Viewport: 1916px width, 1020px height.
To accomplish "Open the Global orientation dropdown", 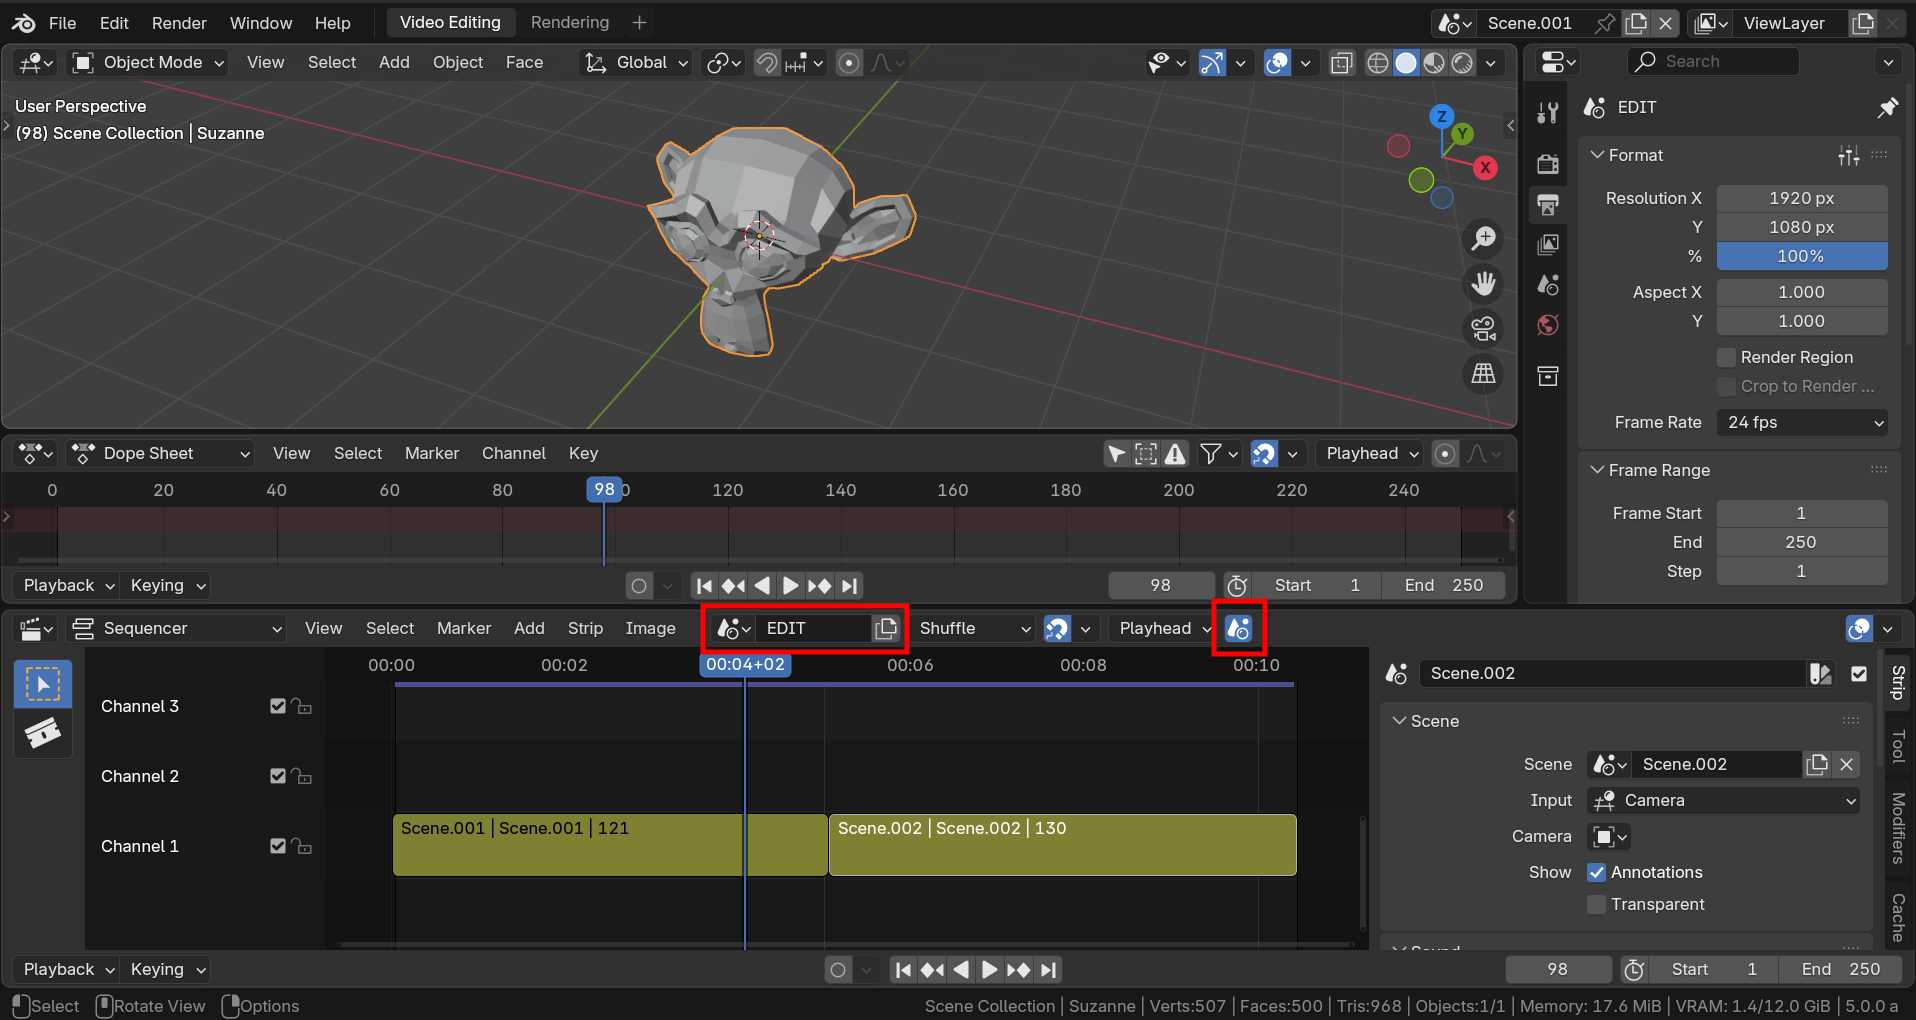I will click(x=636, y=62).
